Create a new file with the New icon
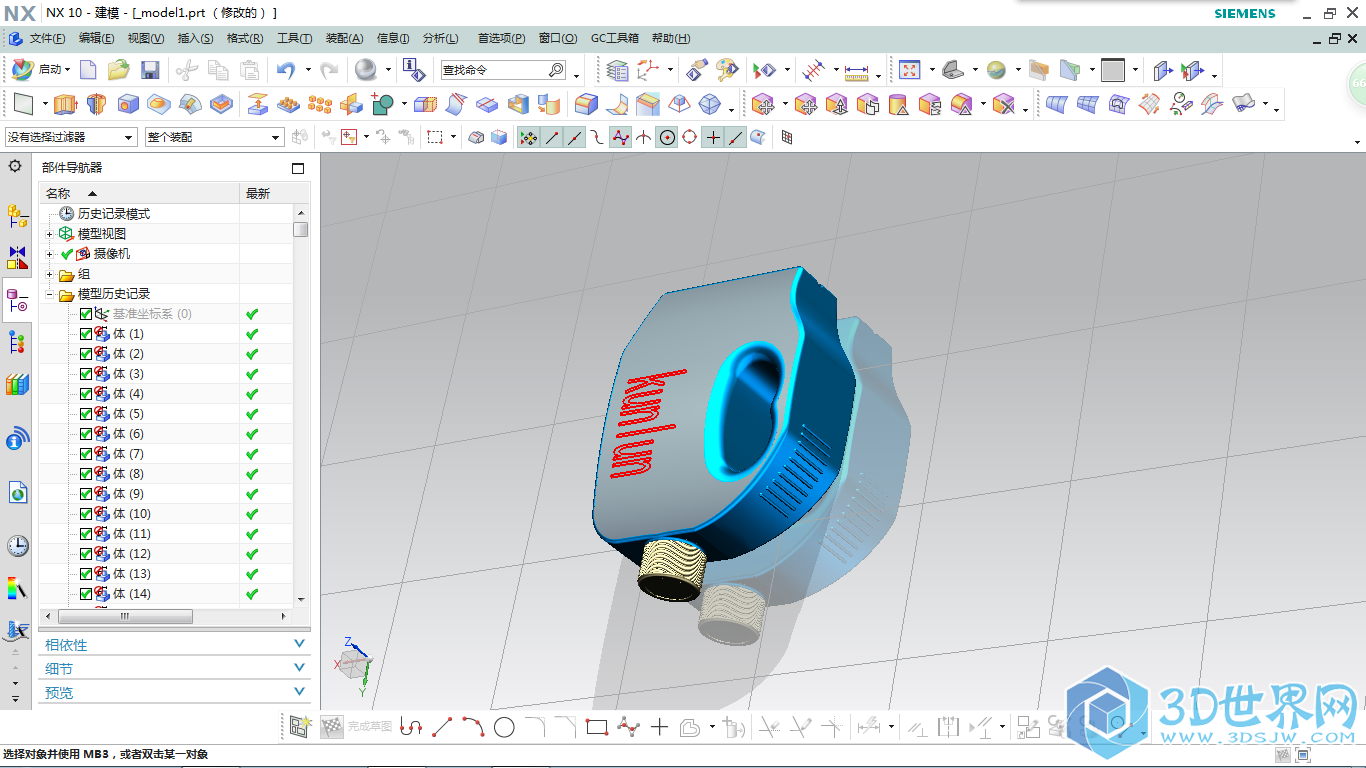This screenshot has width=1366, height=768. click(x=88, y=70)
